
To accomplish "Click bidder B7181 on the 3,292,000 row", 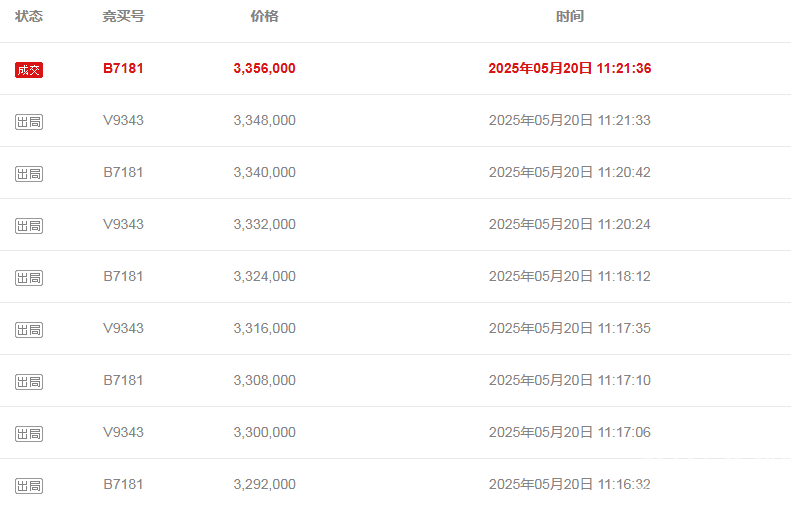I will [x=123, y=484].
